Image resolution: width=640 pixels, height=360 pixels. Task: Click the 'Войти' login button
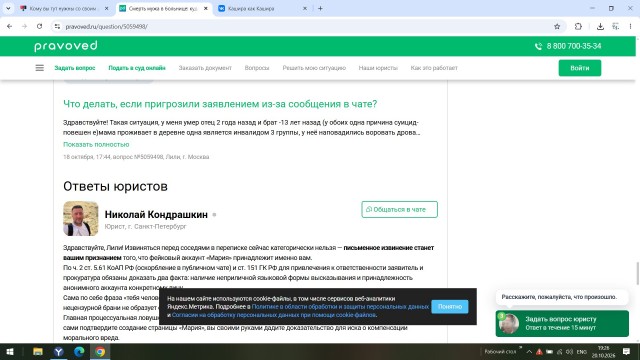[x=580, y=68]
